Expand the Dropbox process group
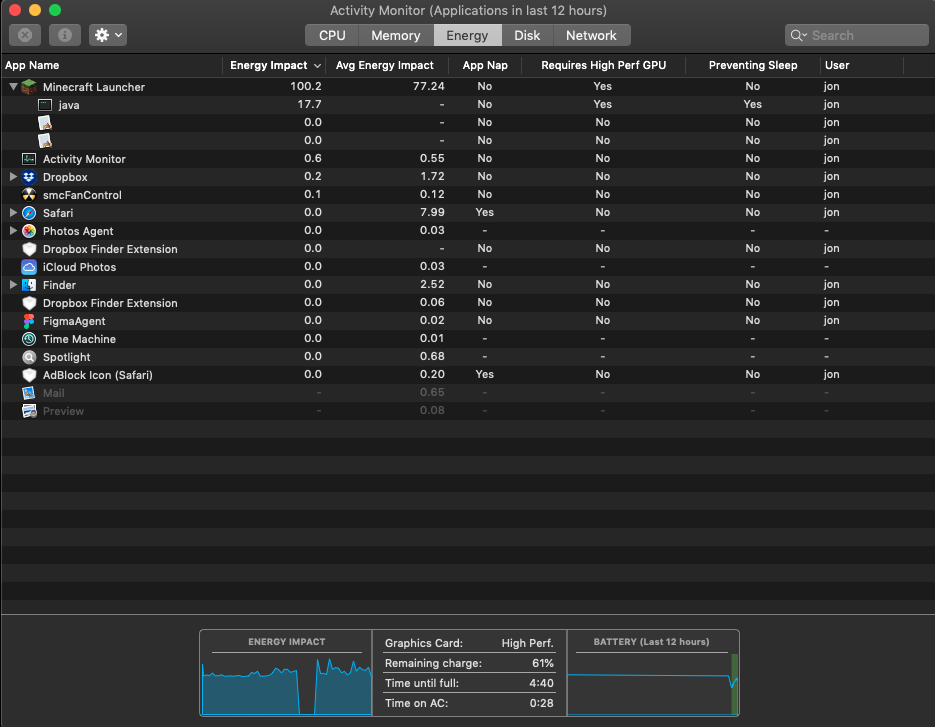This screenshot has width=935, height=727. point(13,177)
